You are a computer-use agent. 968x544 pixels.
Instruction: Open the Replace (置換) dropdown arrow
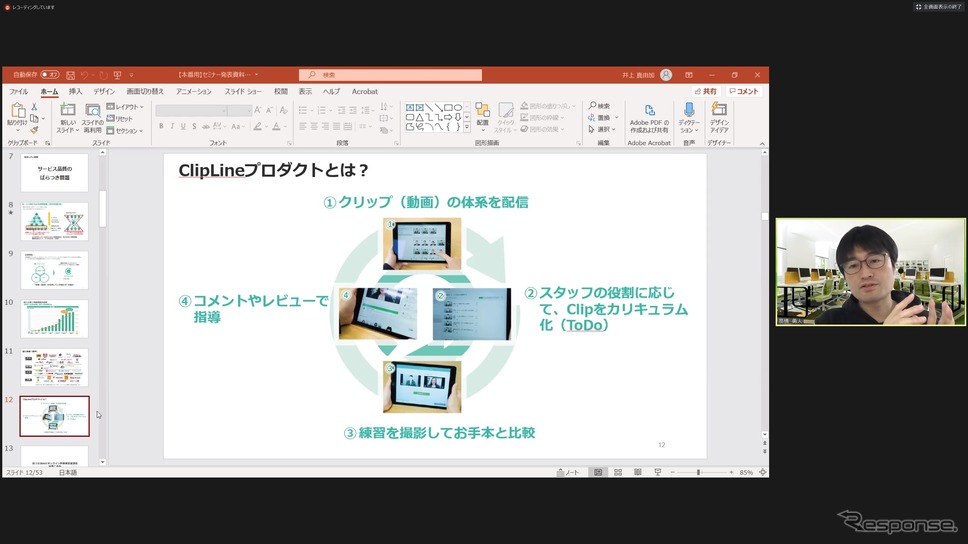616,117
